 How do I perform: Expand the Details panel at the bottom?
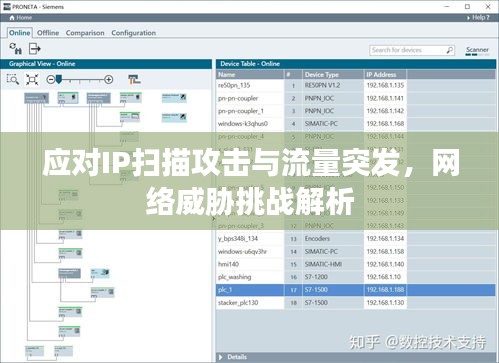[220, 357]
